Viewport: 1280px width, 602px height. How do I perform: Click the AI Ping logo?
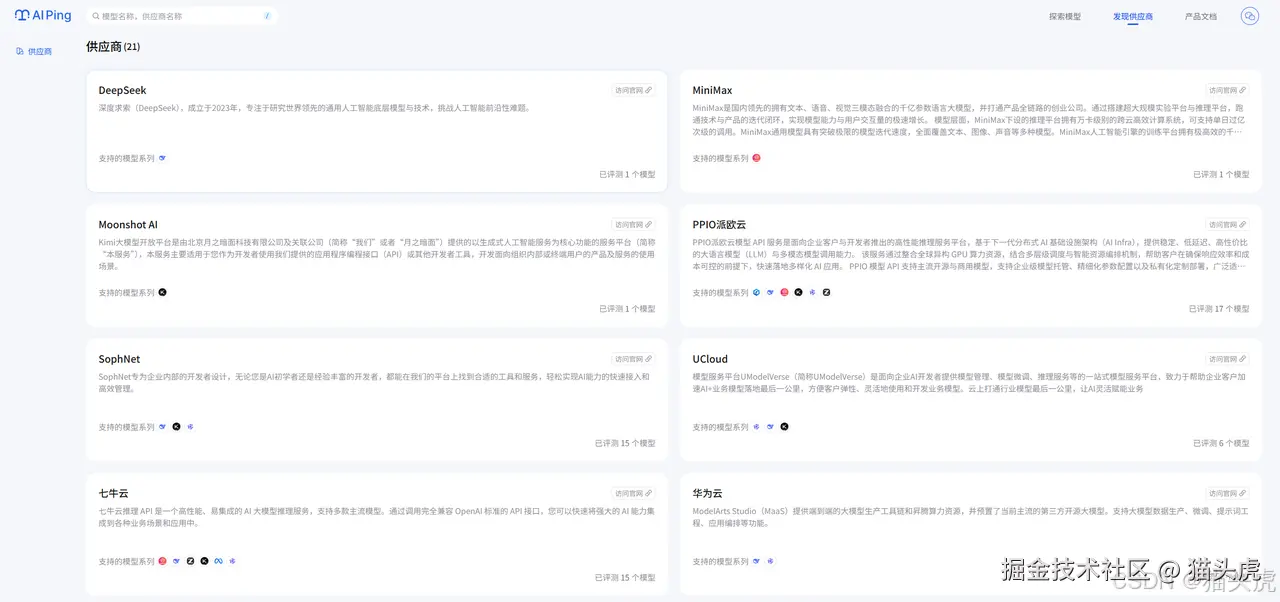click(43, 16)
